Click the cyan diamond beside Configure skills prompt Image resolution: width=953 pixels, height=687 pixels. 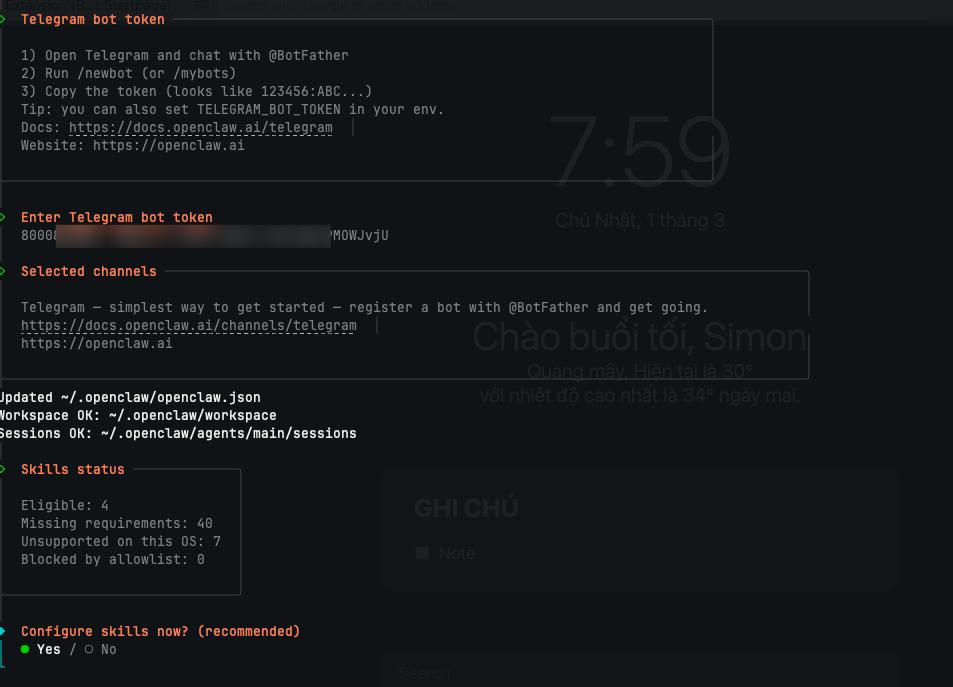(3, 631)
